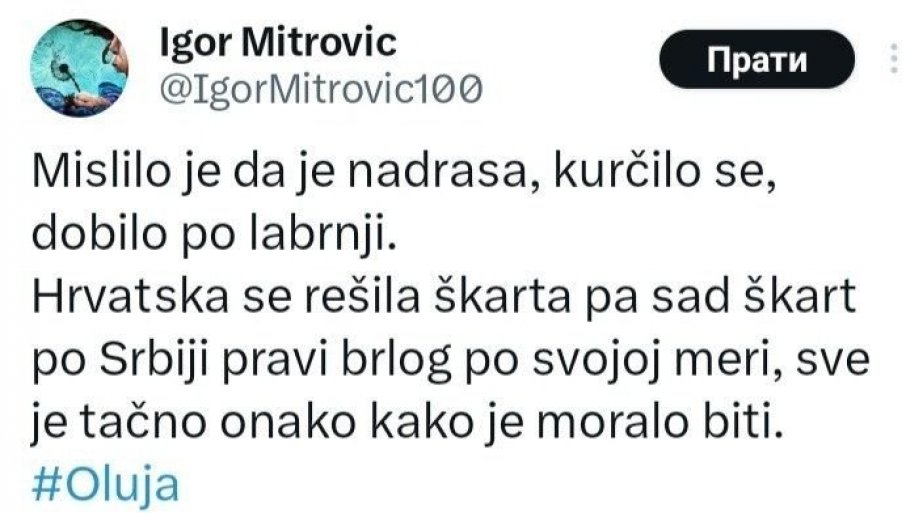Viewport: 906px width, 513px height.
Task: Click the display name Igor Mitrovic
Action: (278, 42)
